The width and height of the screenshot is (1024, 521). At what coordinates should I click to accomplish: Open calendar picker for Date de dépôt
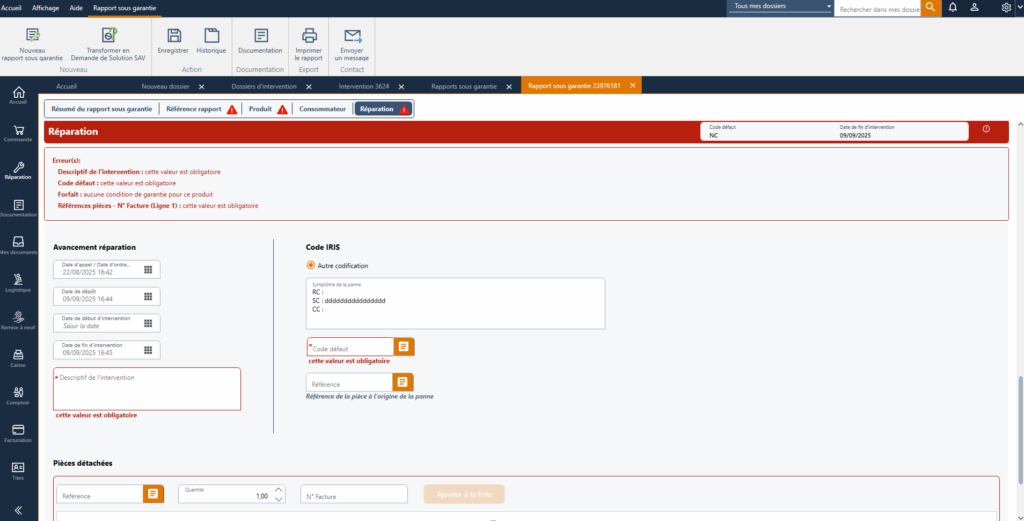[148, 296]
